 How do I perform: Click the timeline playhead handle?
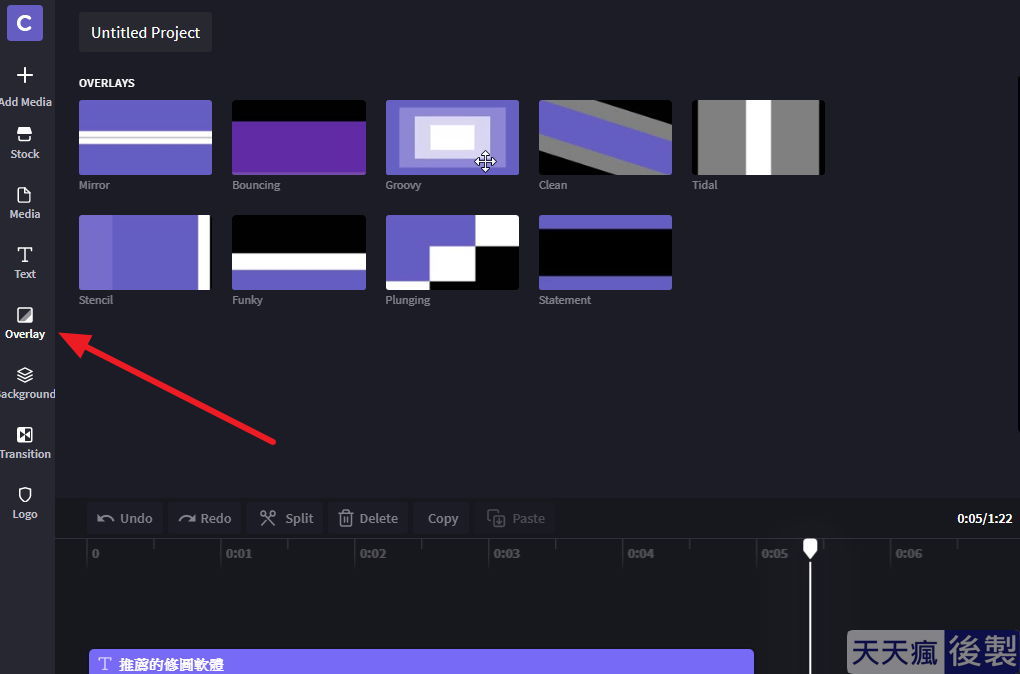810,548
